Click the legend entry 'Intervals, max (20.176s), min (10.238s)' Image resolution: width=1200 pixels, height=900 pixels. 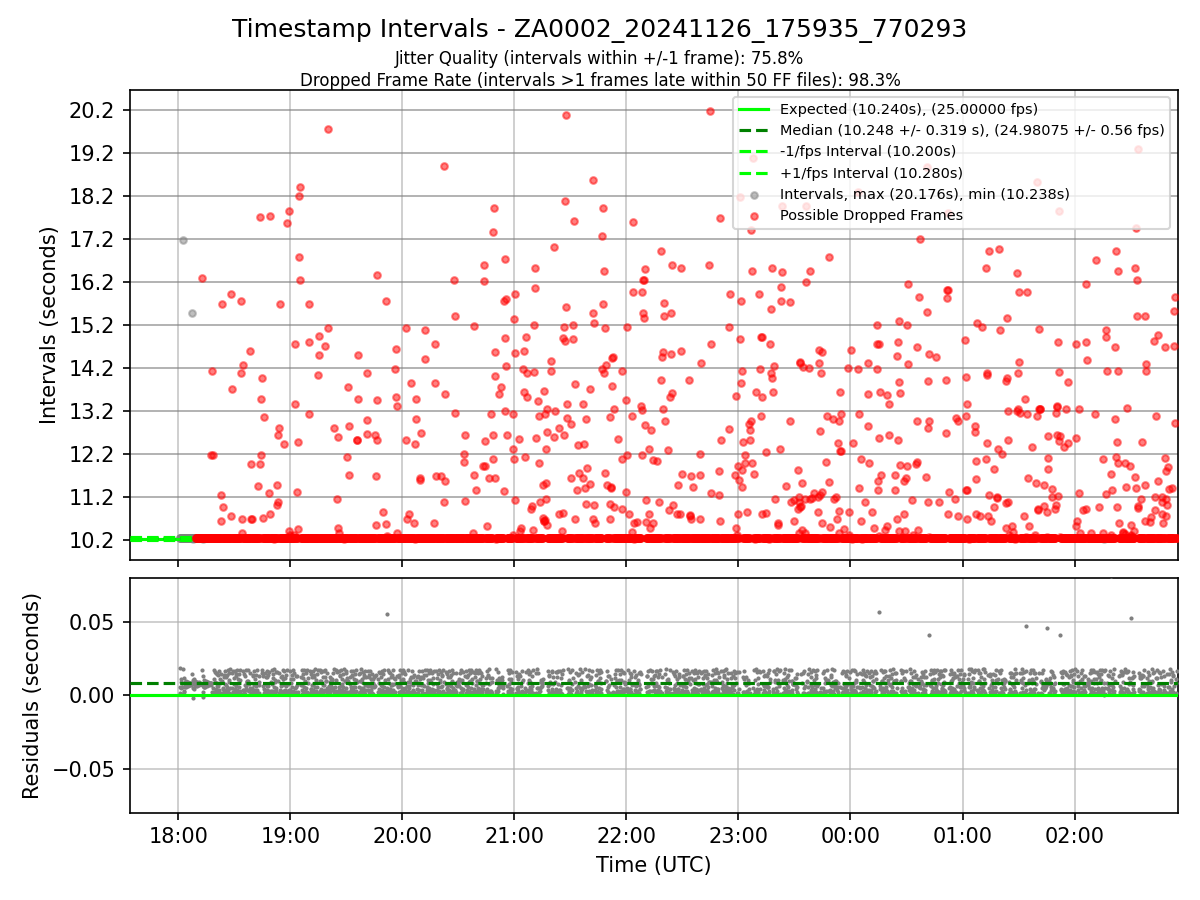click(925, 194)
